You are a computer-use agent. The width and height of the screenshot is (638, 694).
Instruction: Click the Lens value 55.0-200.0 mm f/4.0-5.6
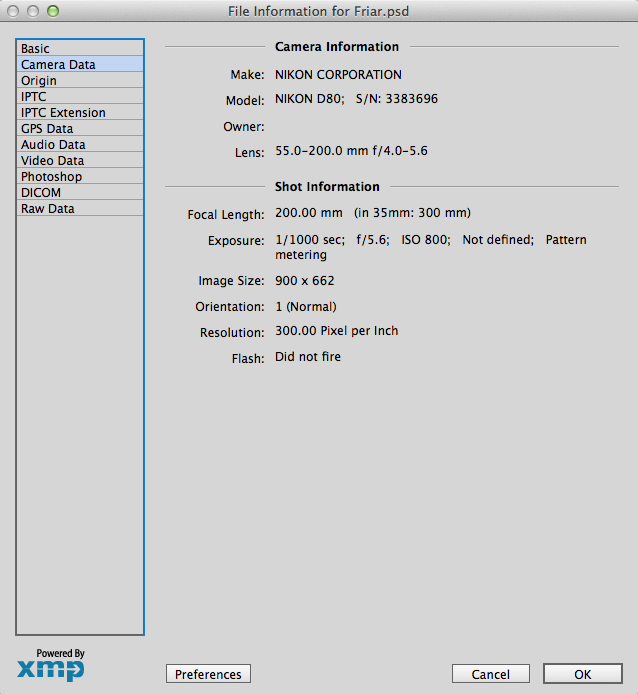coord(351,150)
